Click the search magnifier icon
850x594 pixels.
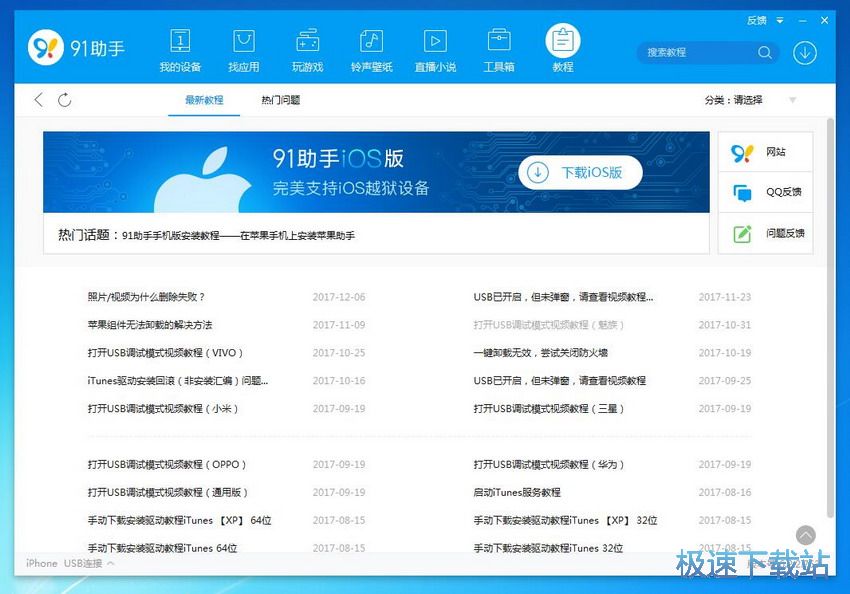coord(765,53)
